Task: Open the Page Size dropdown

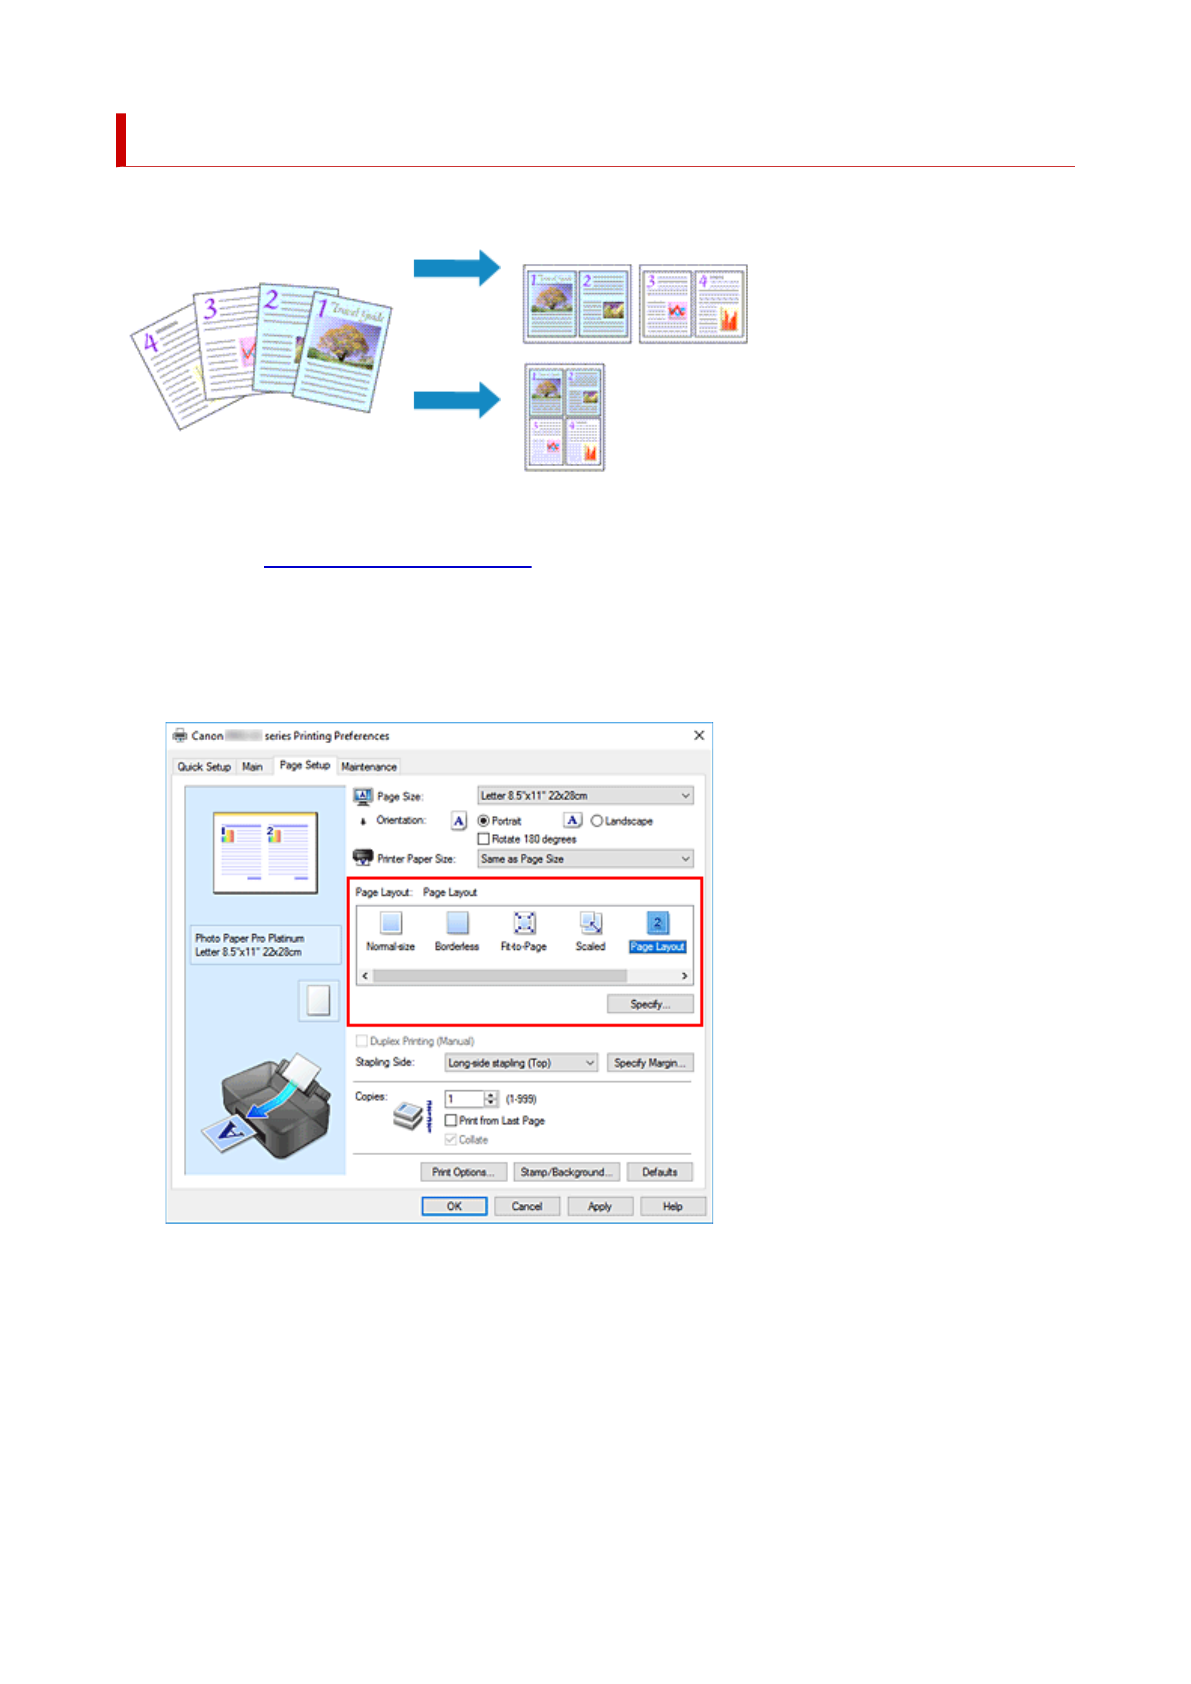Action: click(x=585, y=796)
